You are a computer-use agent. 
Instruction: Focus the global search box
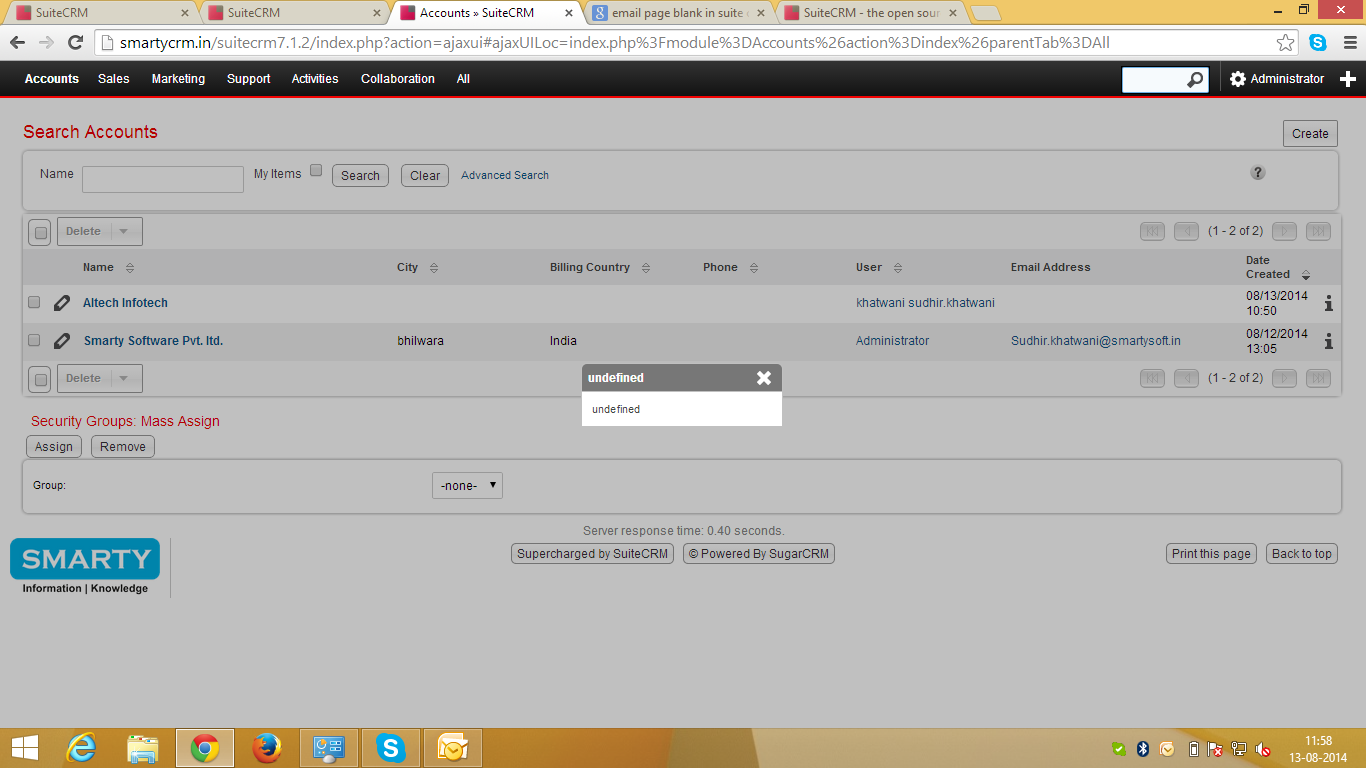[1165, 80]
